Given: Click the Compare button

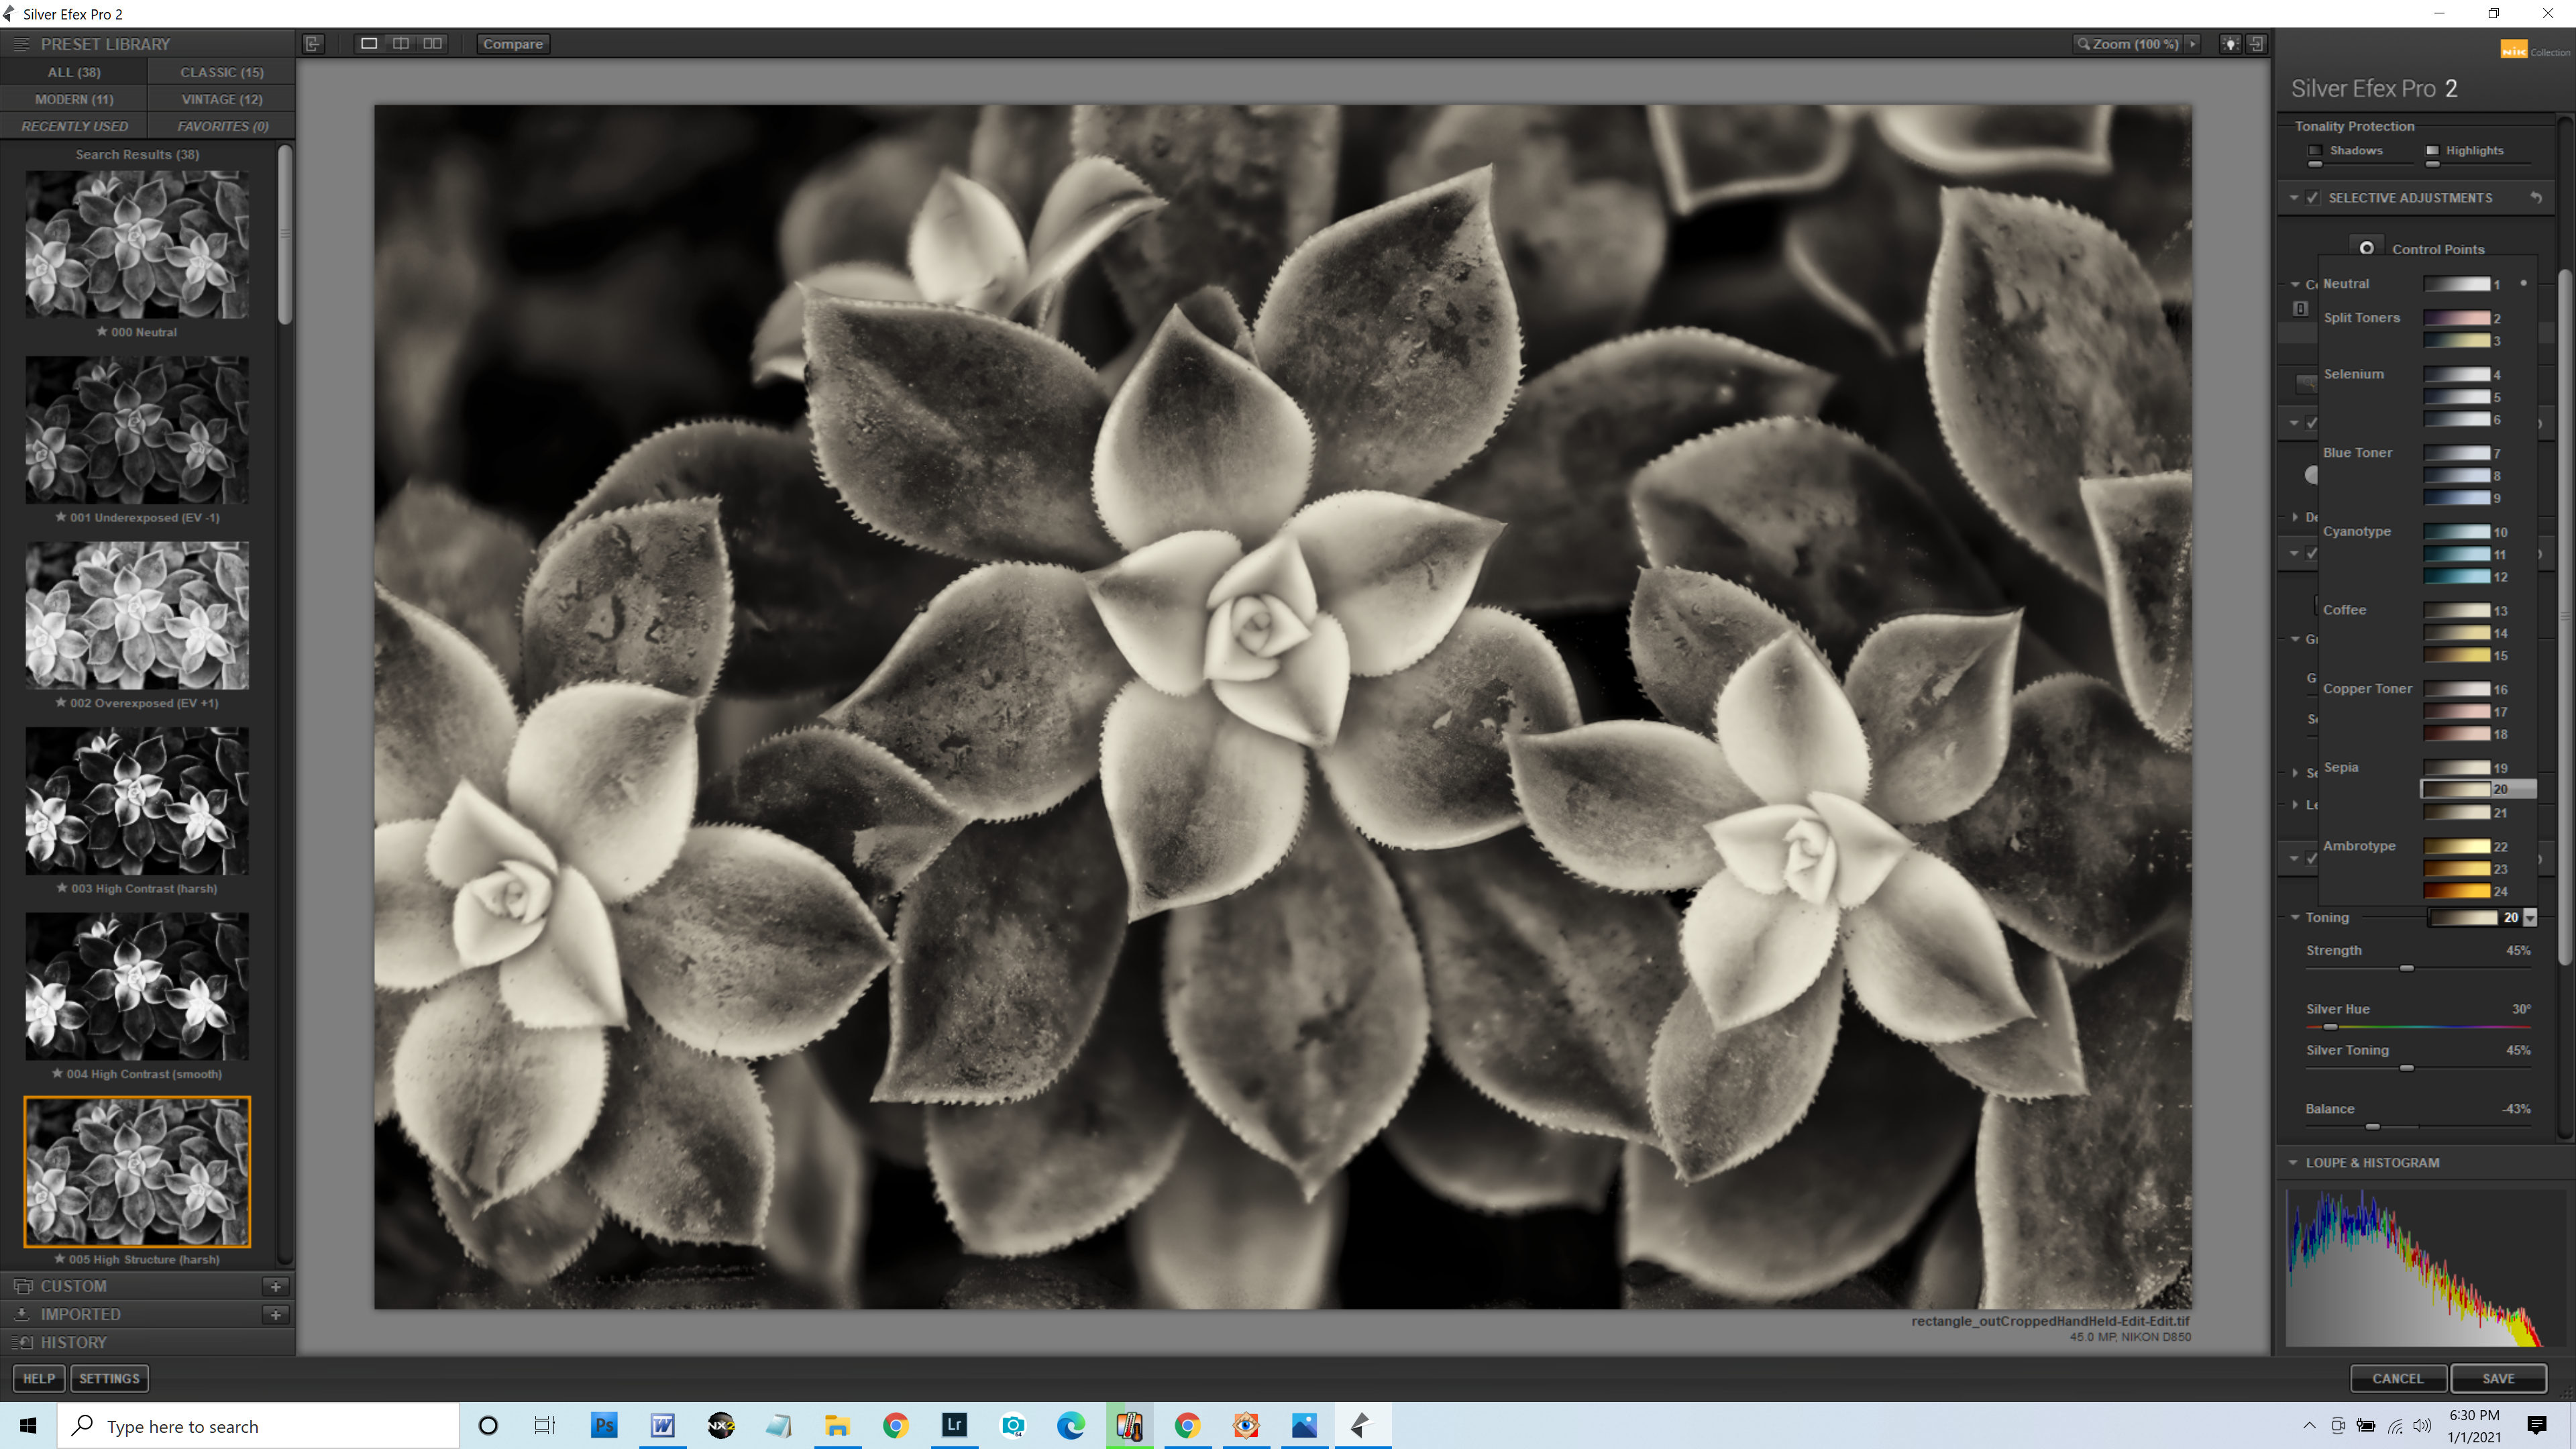Looking at the screenshot, I should click(x=513, y=44).
